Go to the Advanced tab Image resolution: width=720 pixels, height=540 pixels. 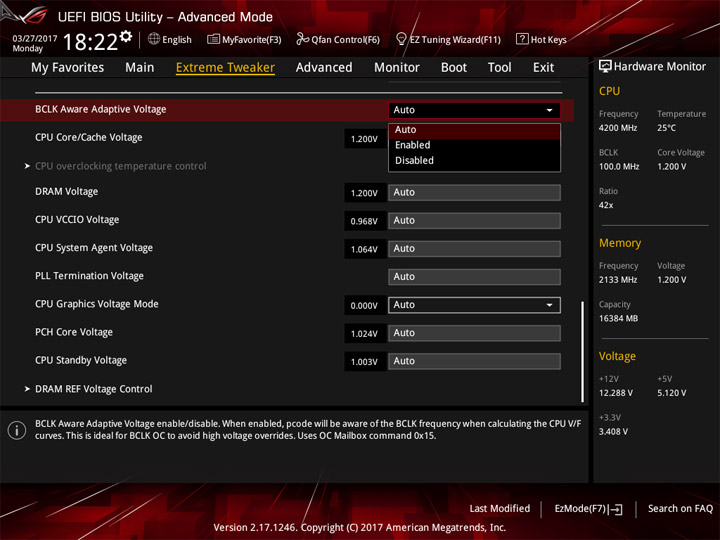[324, 68]
